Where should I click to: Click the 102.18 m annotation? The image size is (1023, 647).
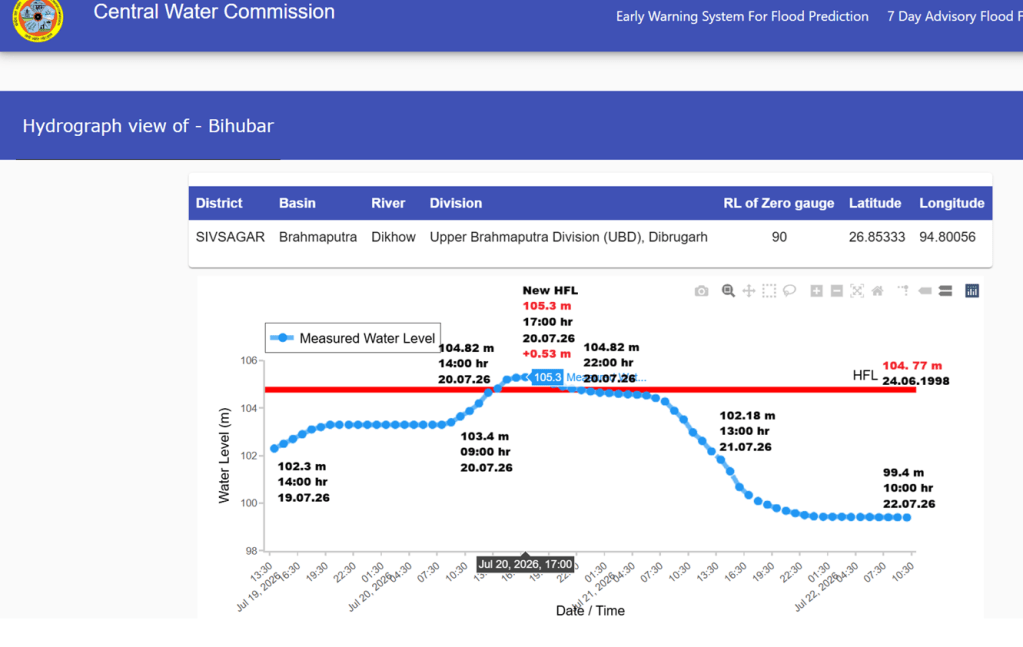747,415
